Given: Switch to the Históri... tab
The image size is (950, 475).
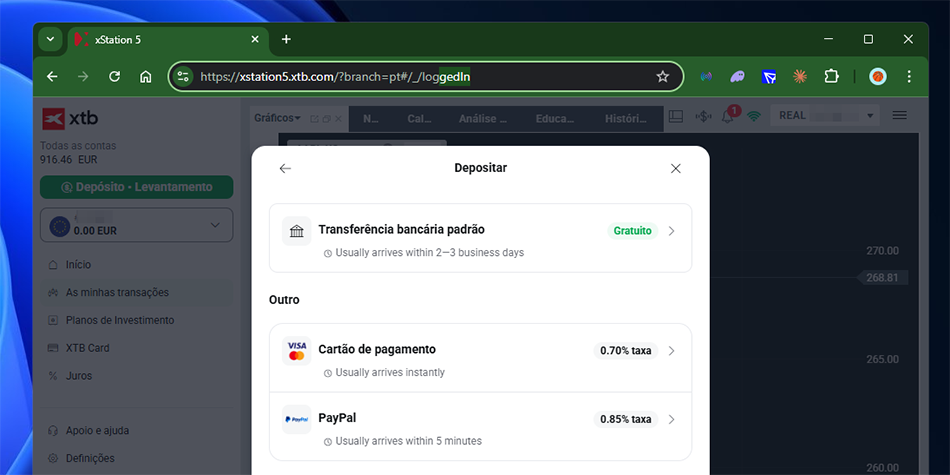Looking at the screenshot, I should tap(625, 119).
